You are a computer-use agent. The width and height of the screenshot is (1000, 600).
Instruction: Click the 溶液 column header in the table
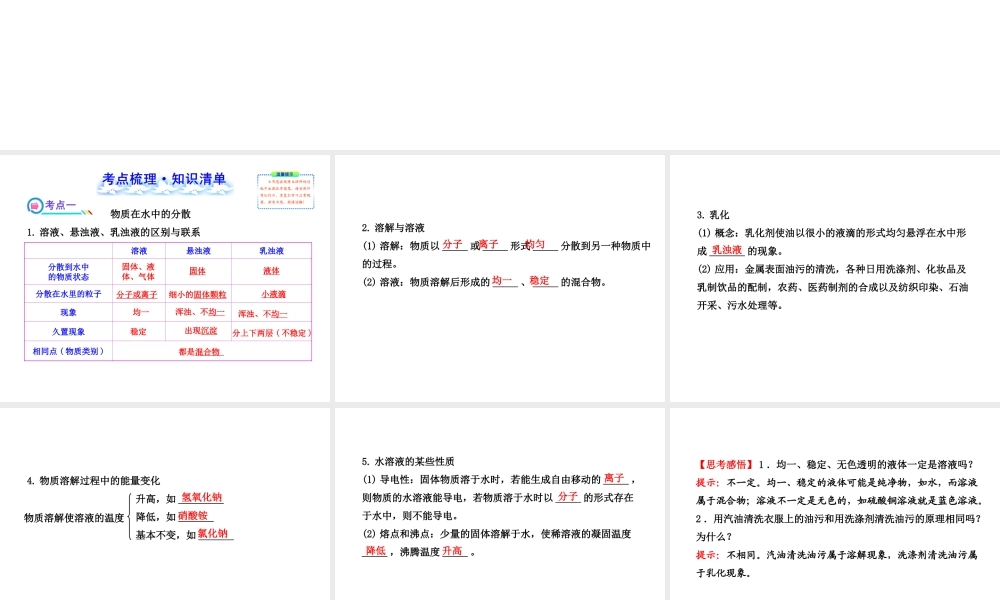tap(139, 251)
